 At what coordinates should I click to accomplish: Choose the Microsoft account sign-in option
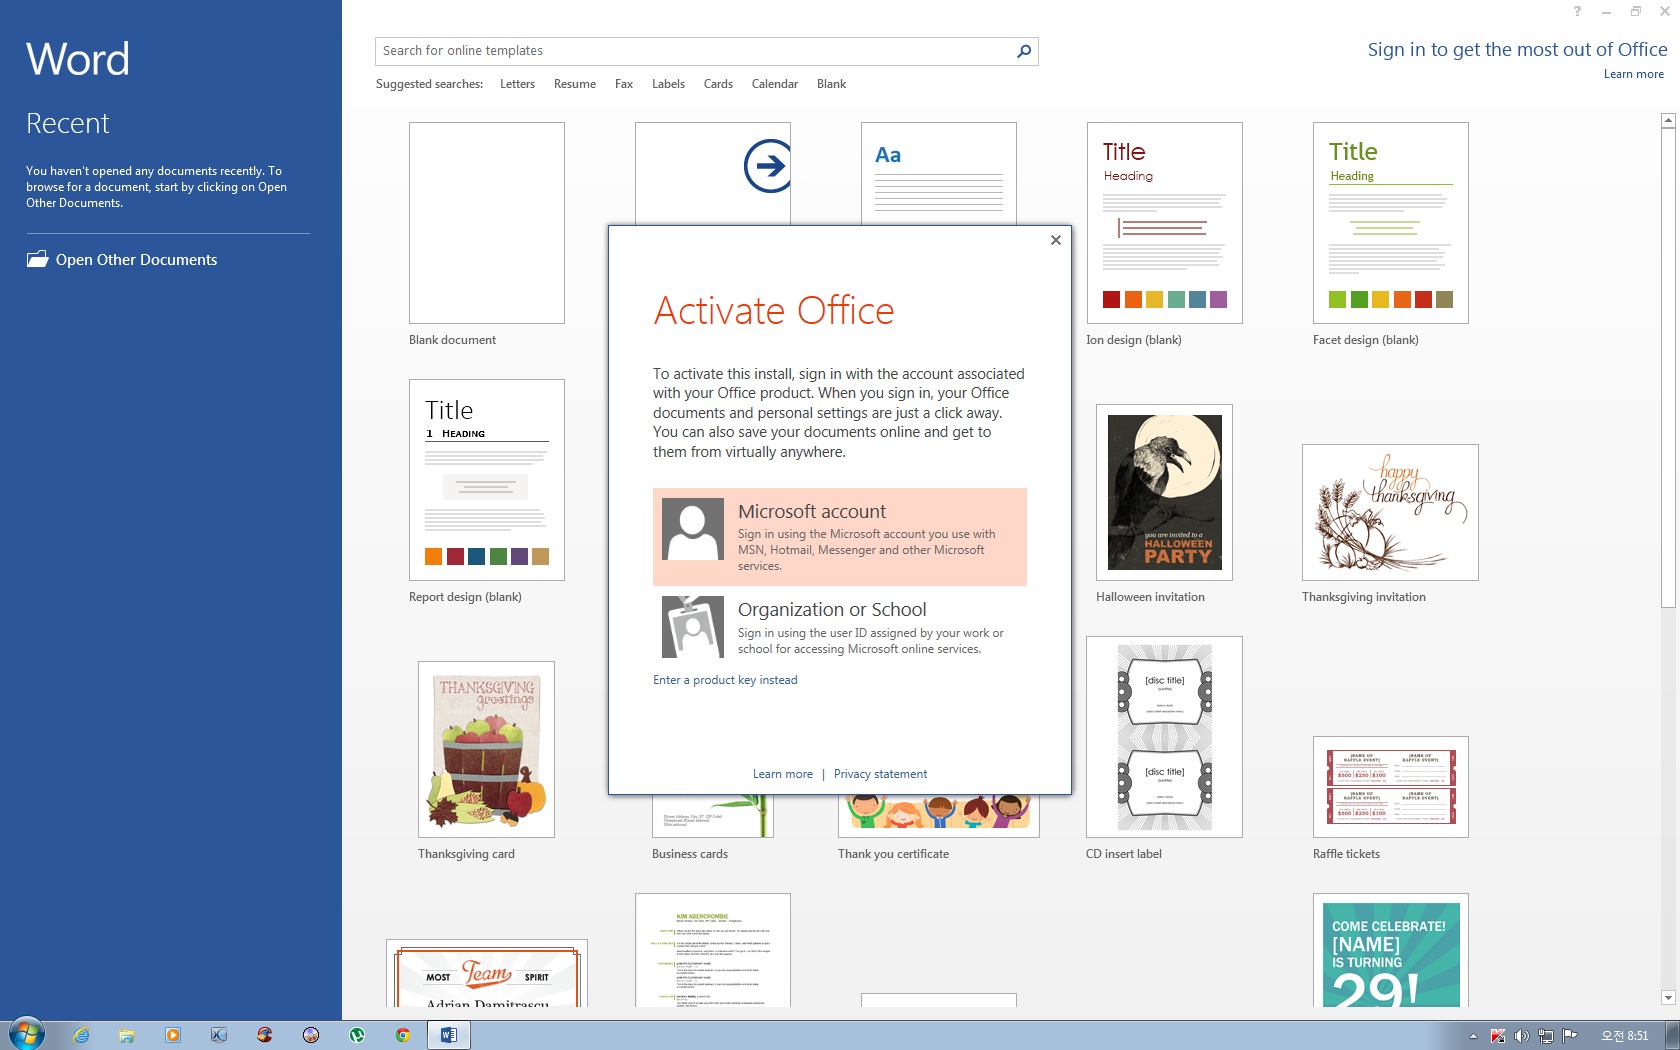click(840, 537)
